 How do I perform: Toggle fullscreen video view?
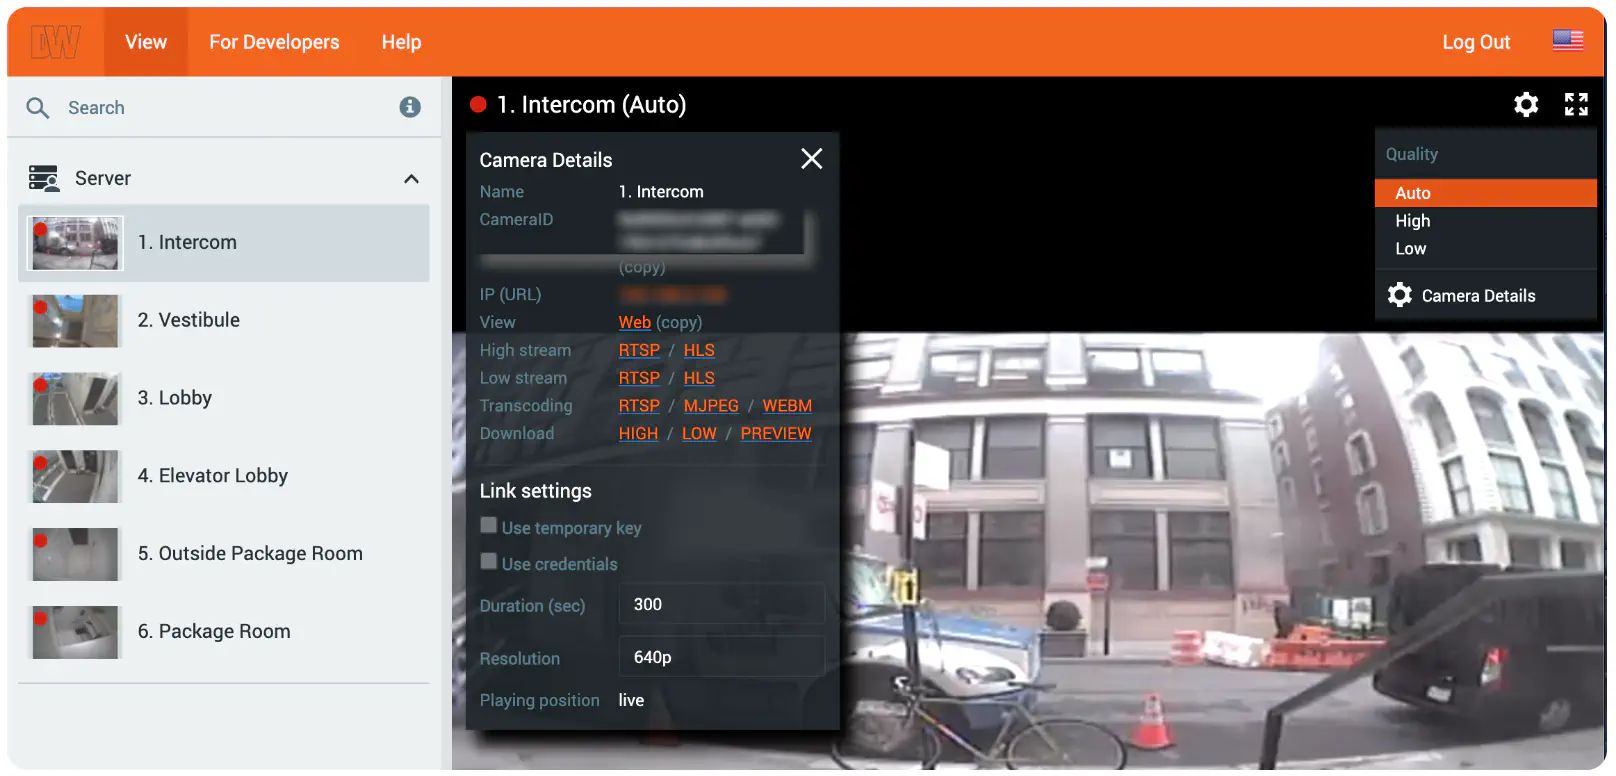[1576, 105]
